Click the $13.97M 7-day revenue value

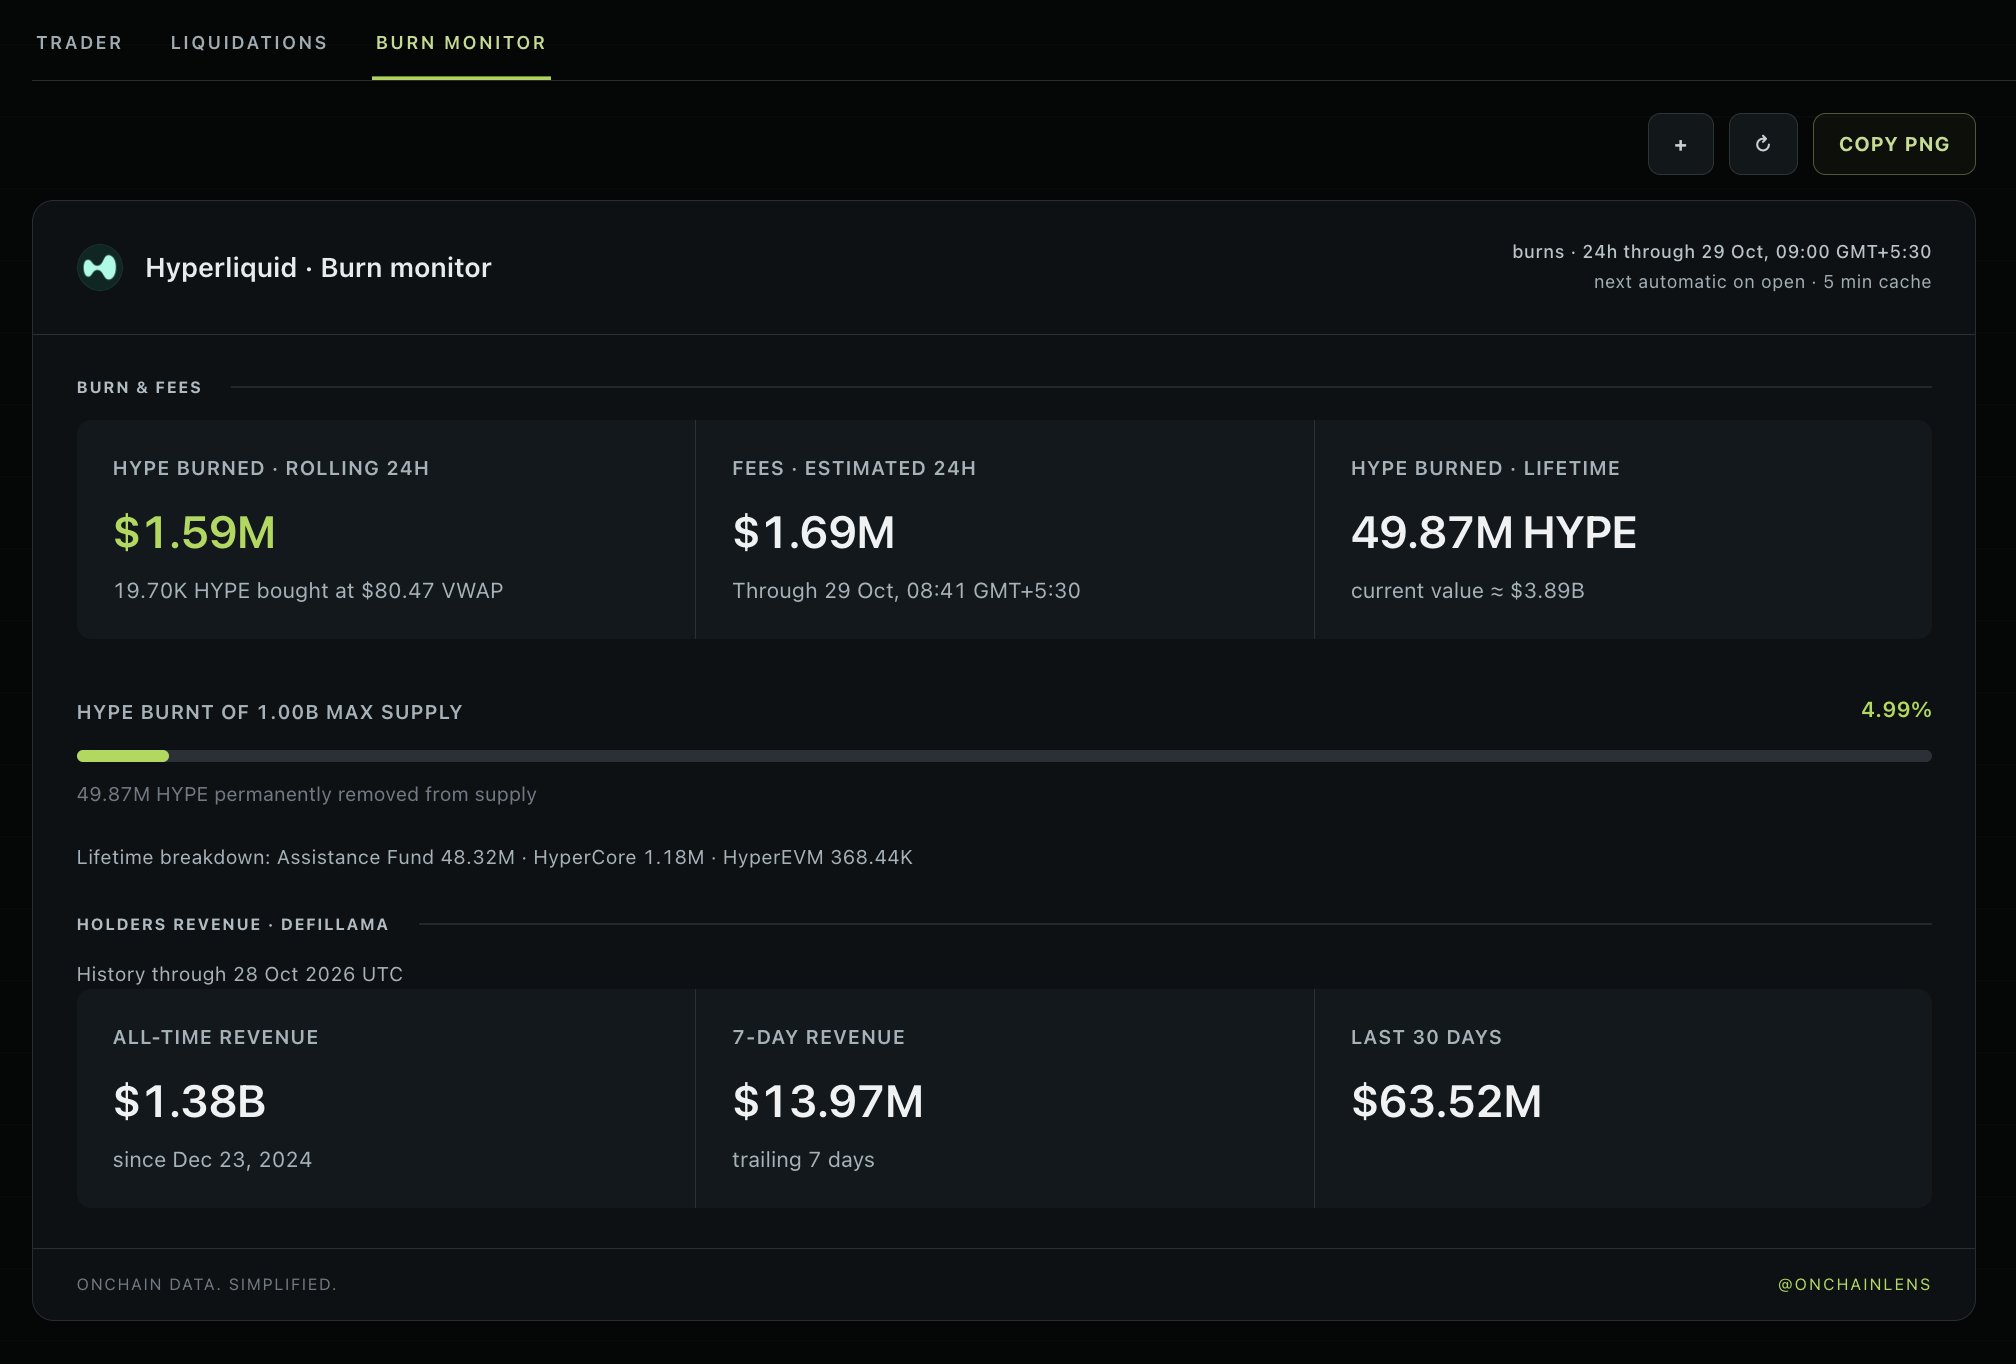[828, 1101]
